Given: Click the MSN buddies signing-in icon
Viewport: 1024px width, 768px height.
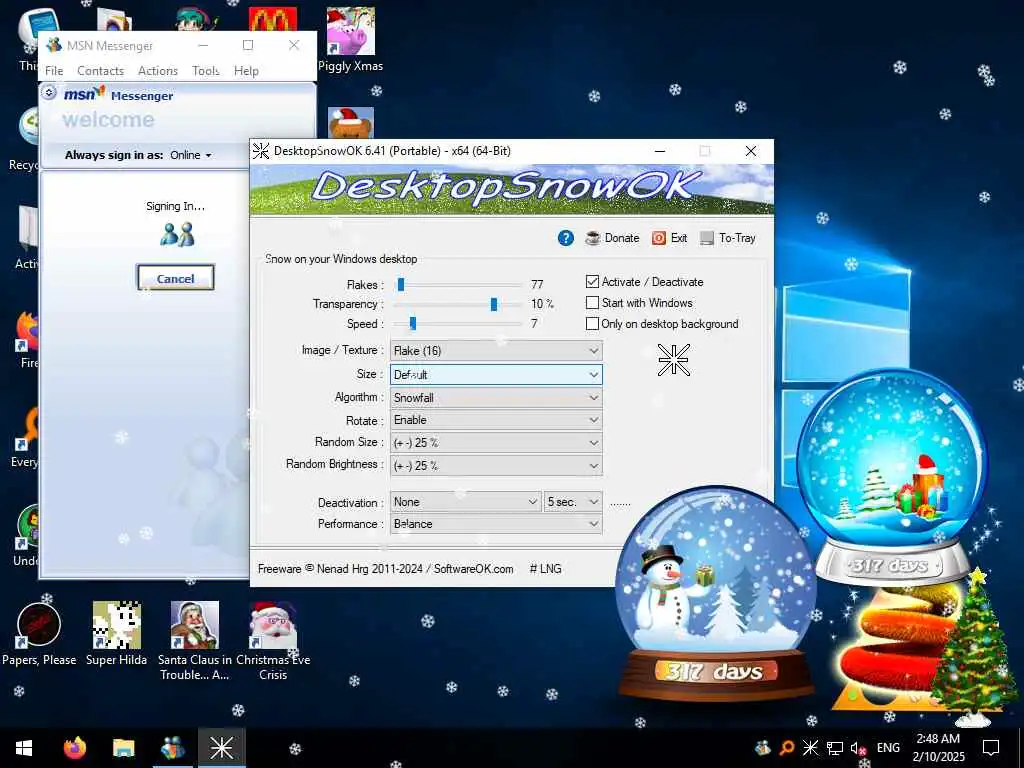Looking at the screenshot, I should [177, 234].
